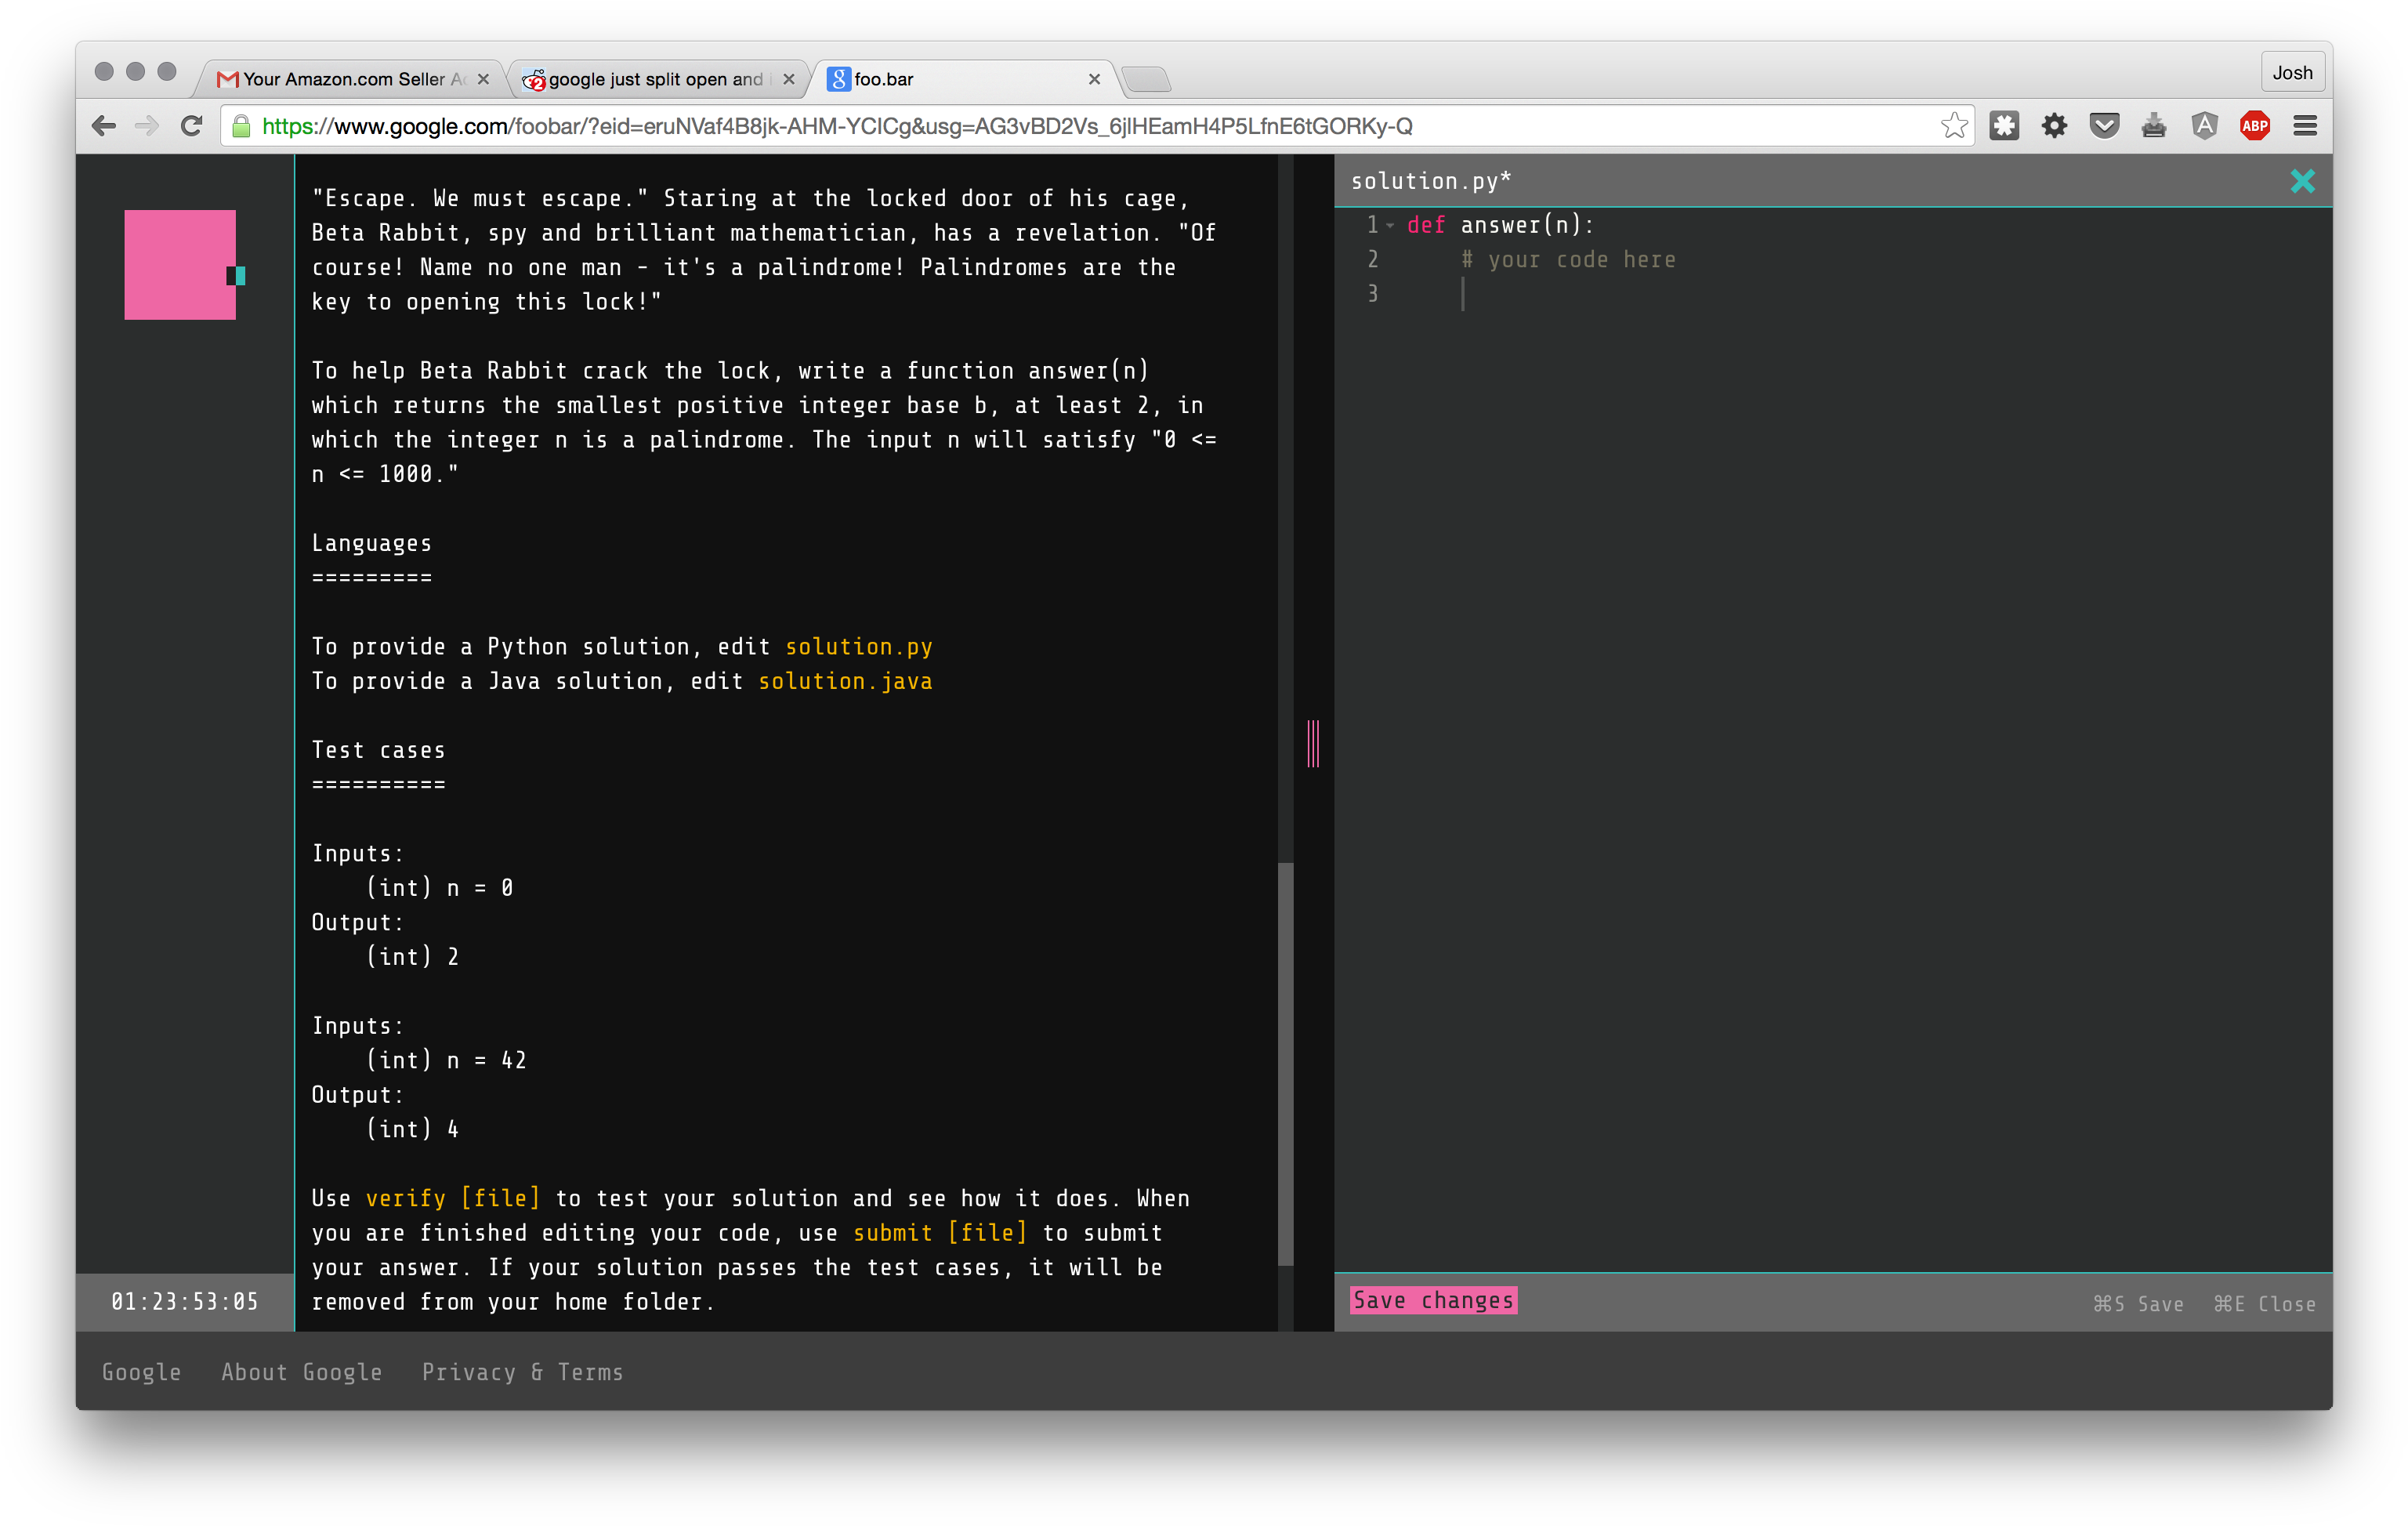Open the solution.java link
Screen dimensions: 2408x1526
[x=845, y=681]
